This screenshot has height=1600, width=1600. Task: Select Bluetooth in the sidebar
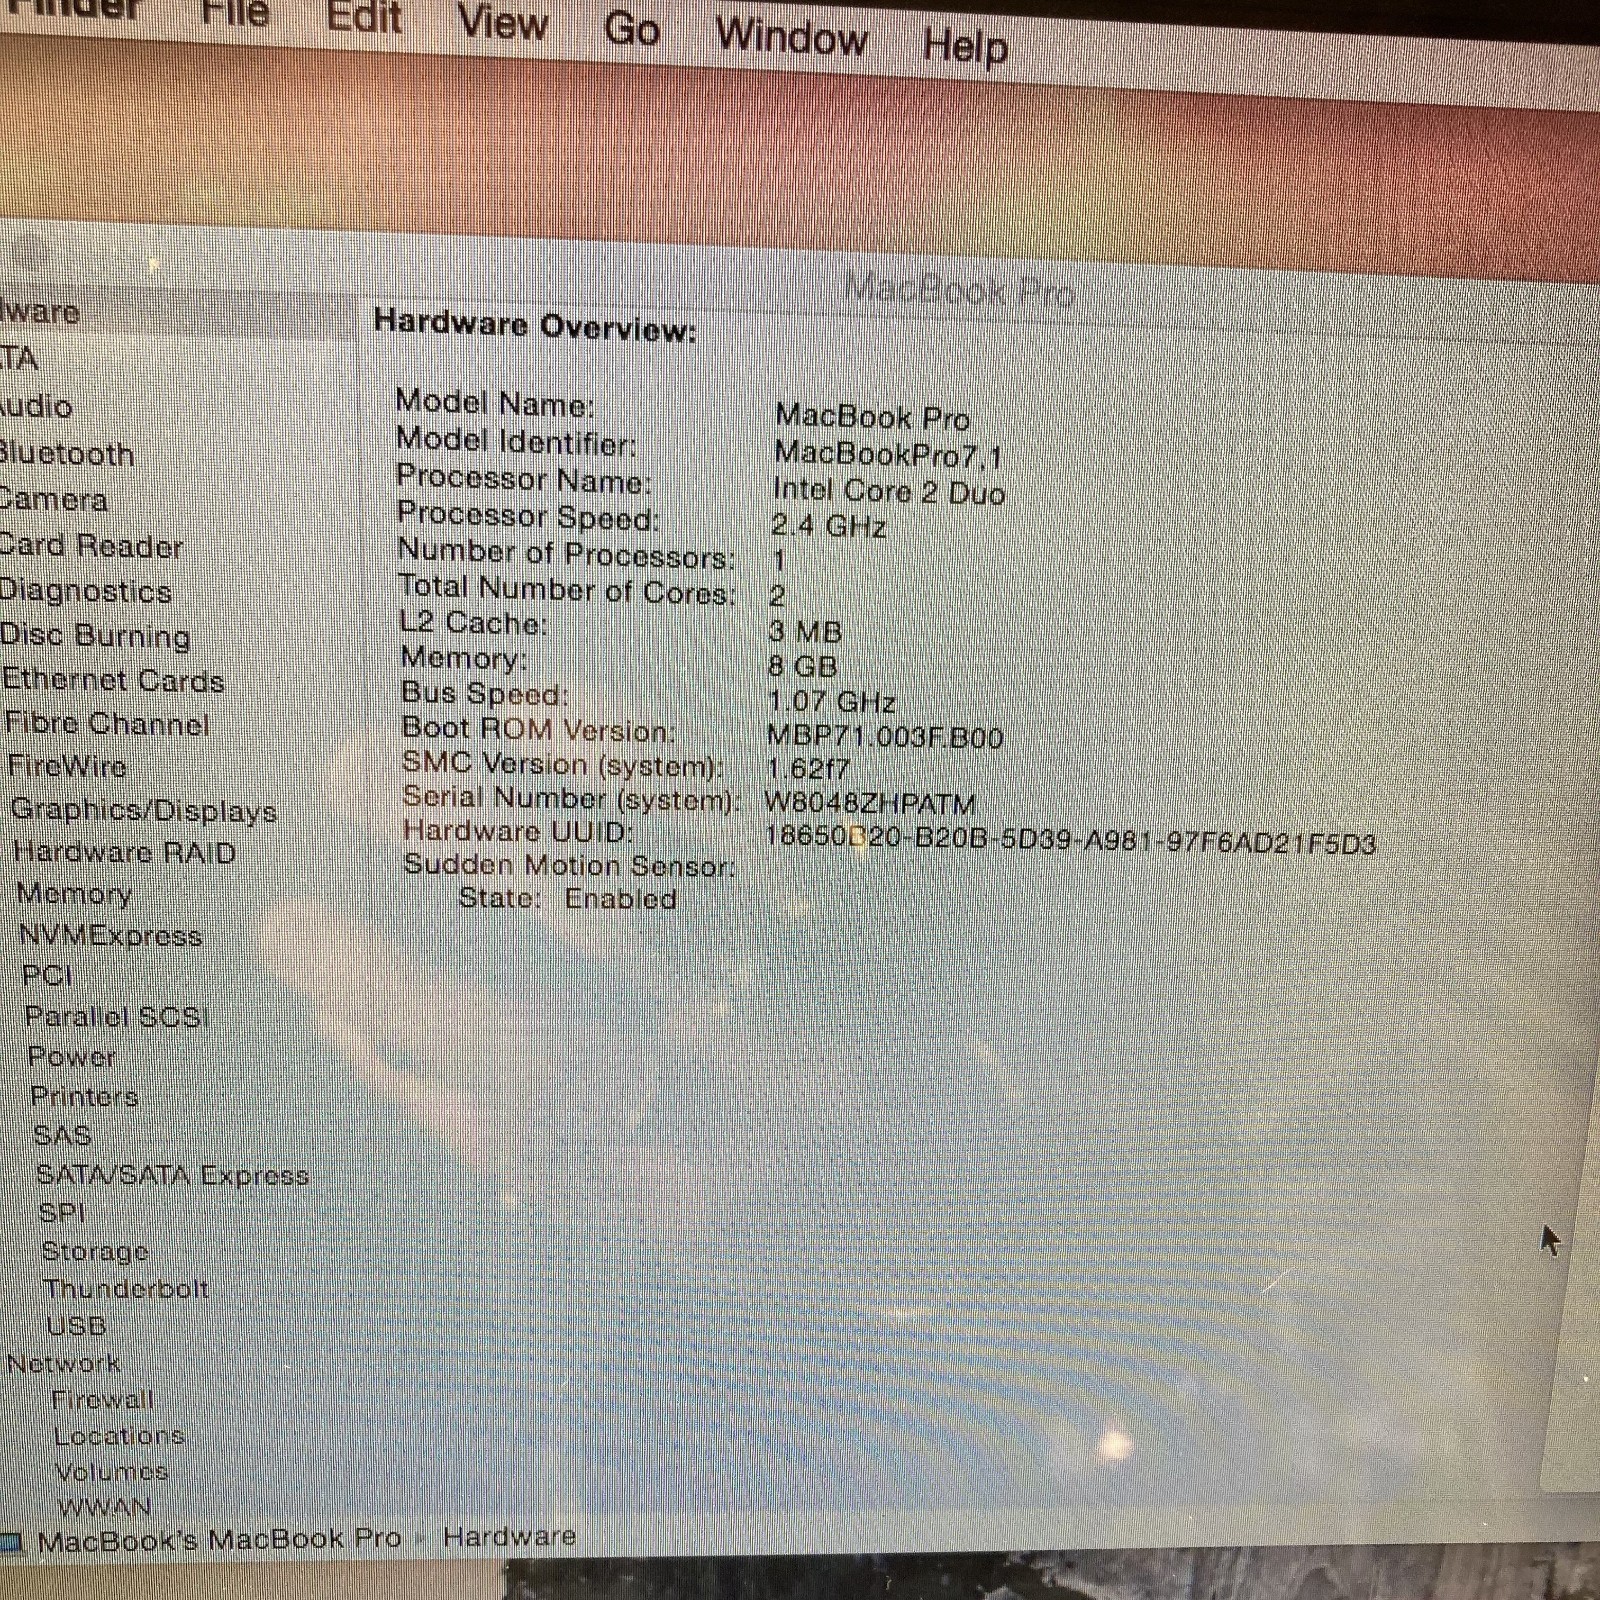66,454
